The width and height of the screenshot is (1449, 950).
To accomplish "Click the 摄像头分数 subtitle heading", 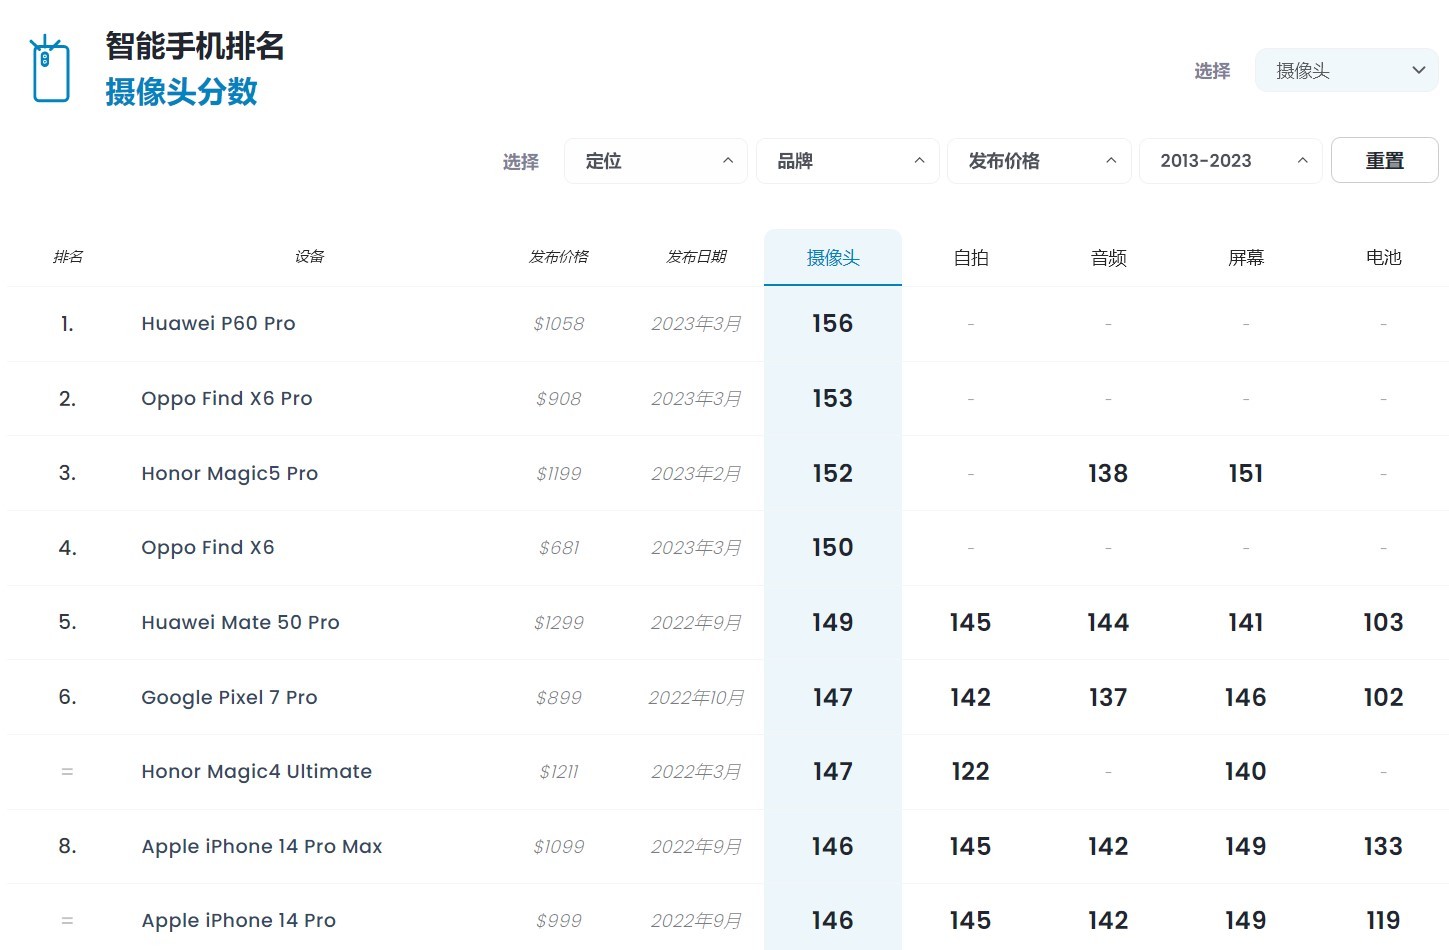I will 182,92.
